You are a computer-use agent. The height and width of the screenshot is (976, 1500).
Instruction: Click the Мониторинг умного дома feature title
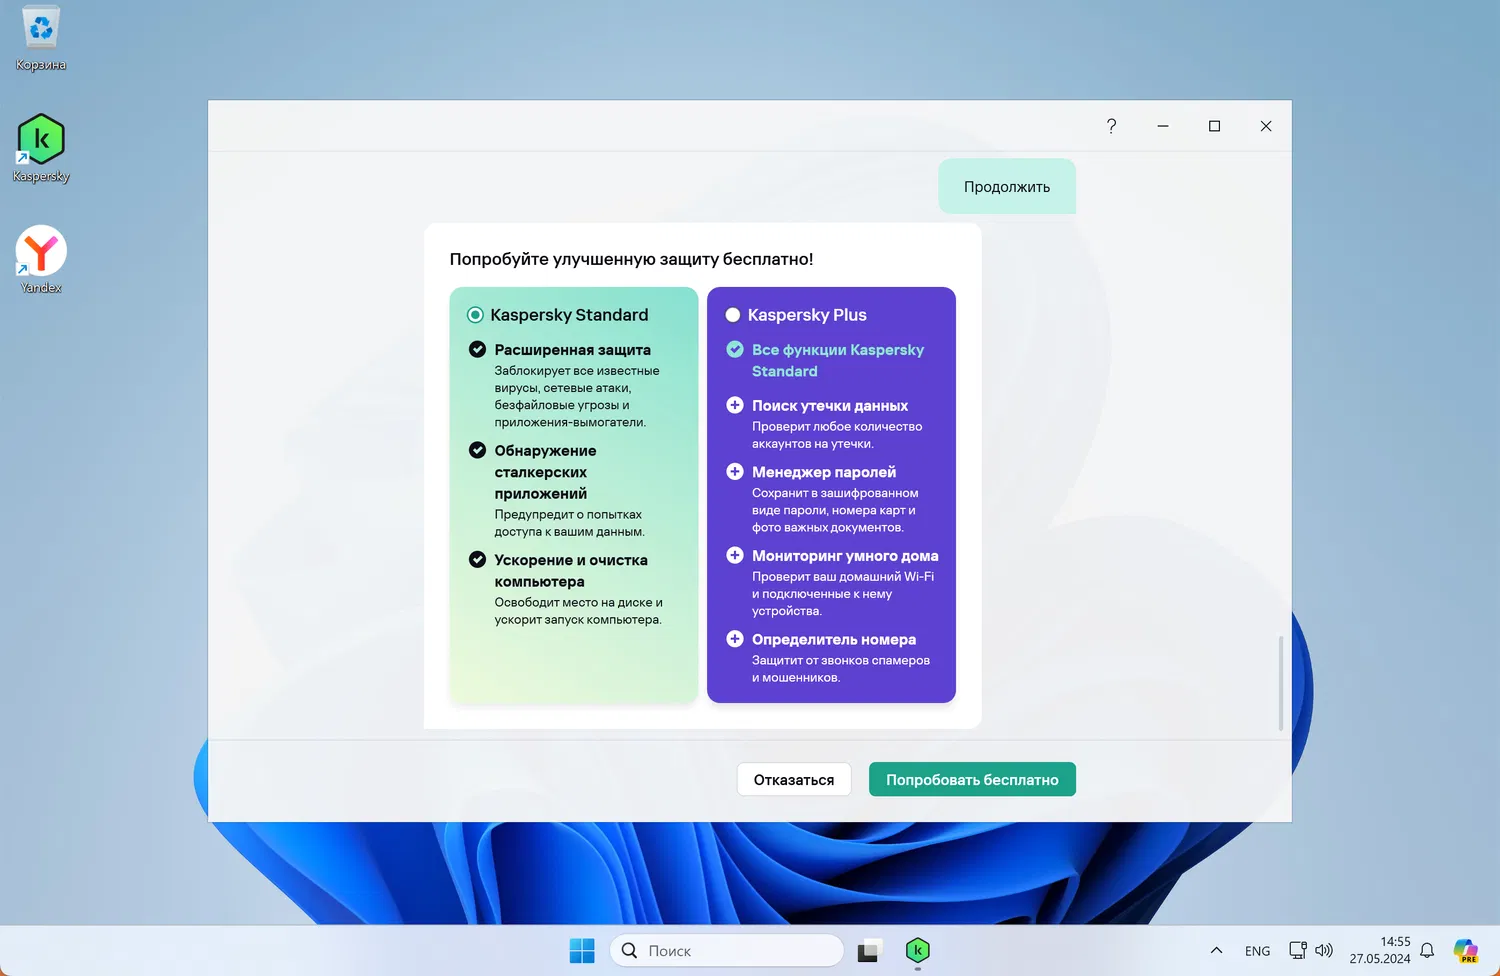coord(845,556)
